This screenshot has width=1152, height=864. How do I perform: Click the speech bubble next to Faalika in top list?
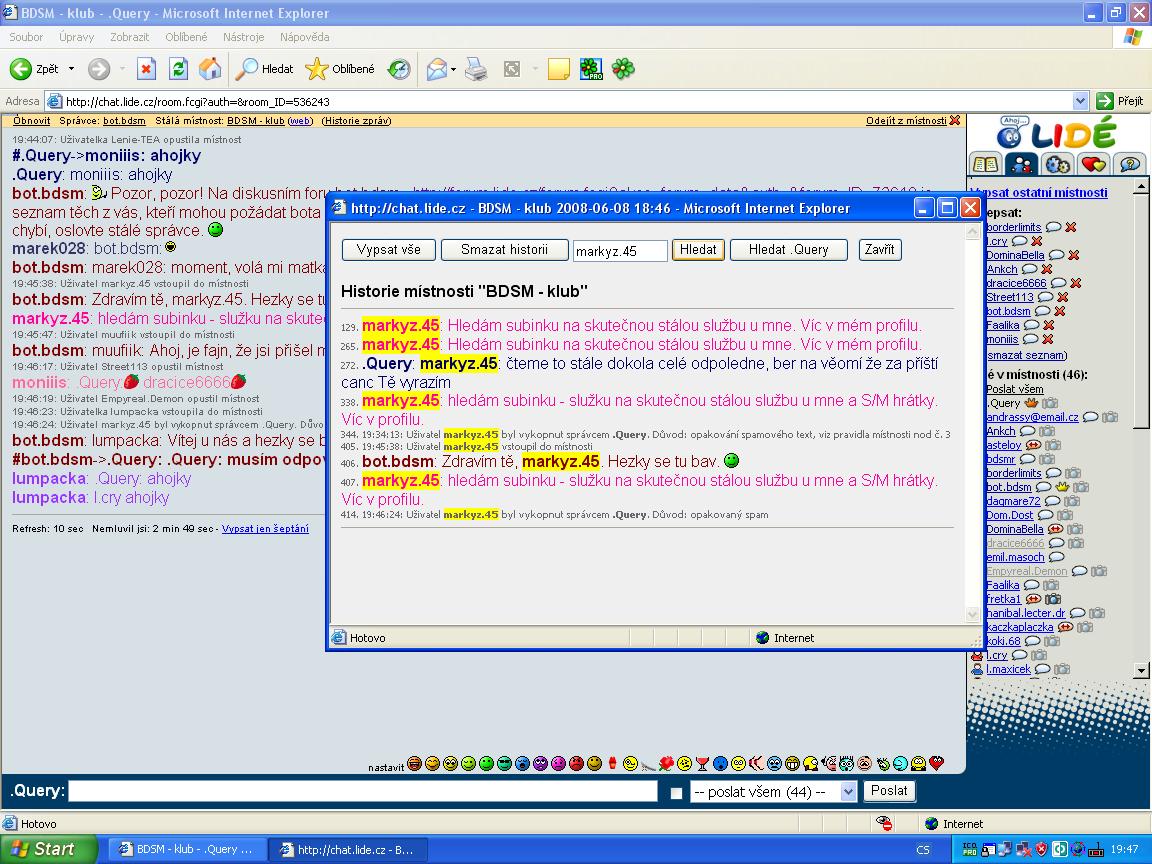[1031, 325]
